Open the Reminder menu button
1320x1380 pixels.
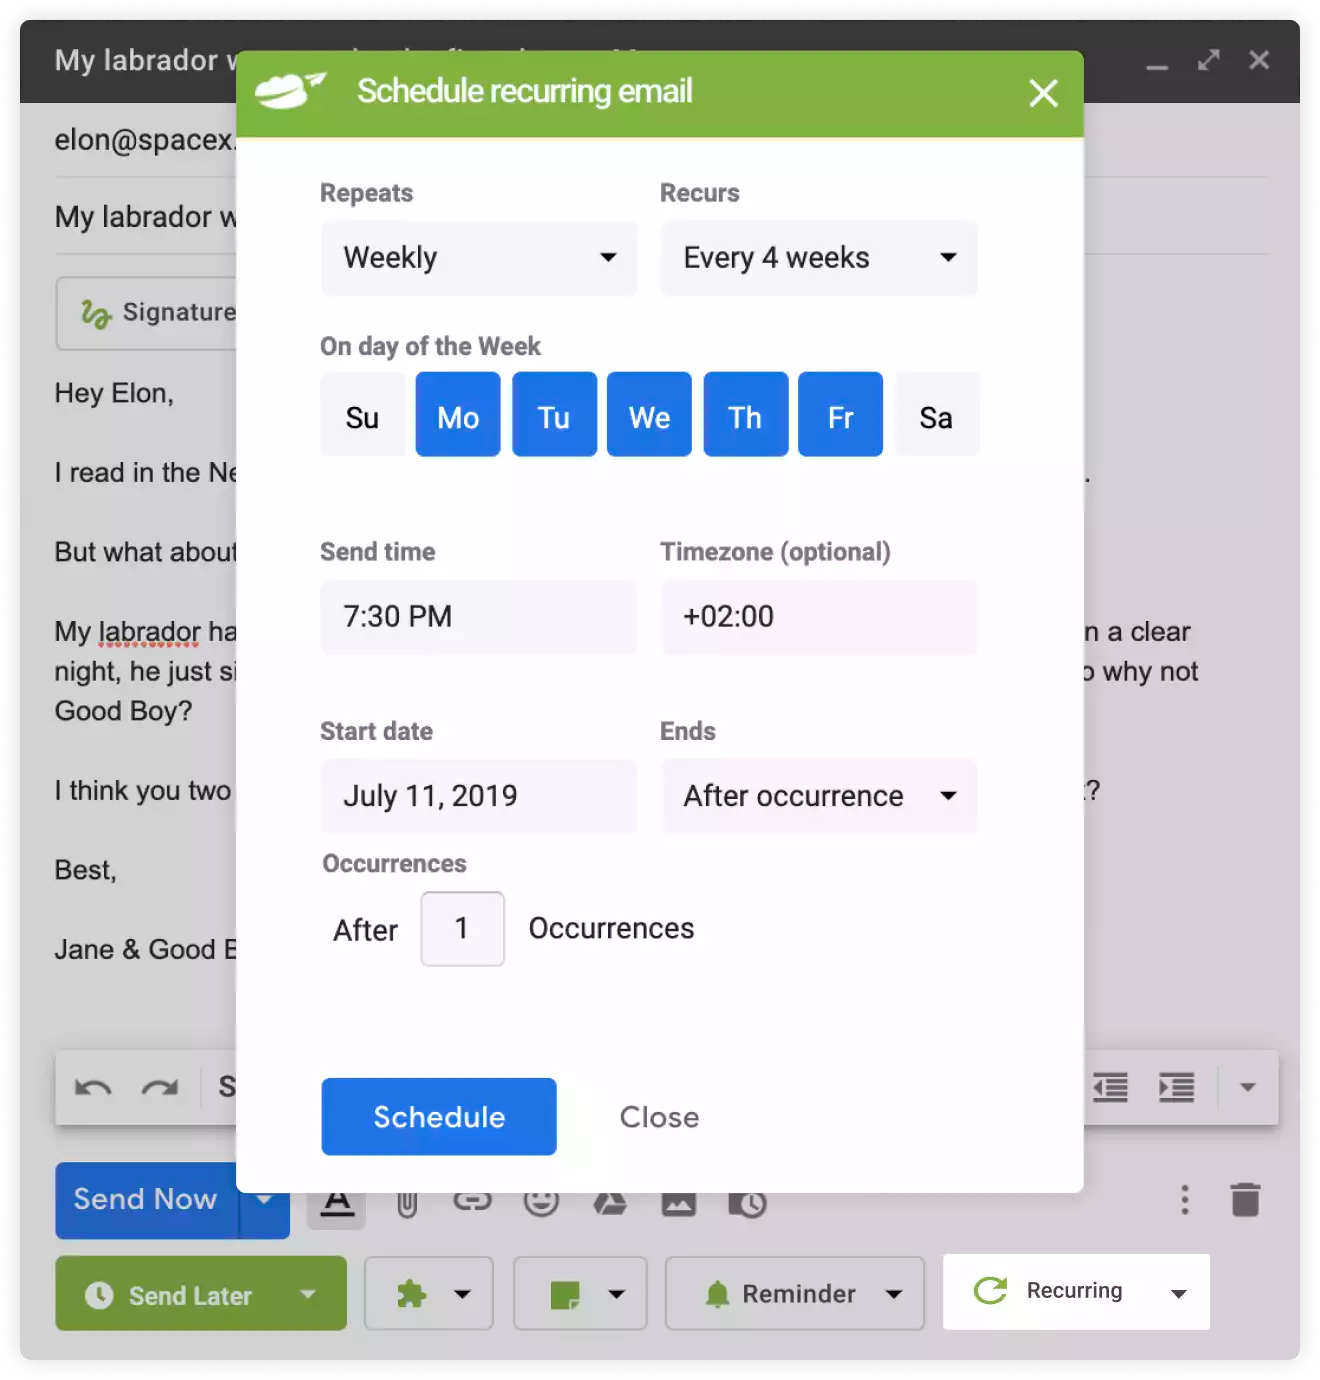coord(795,1294)
